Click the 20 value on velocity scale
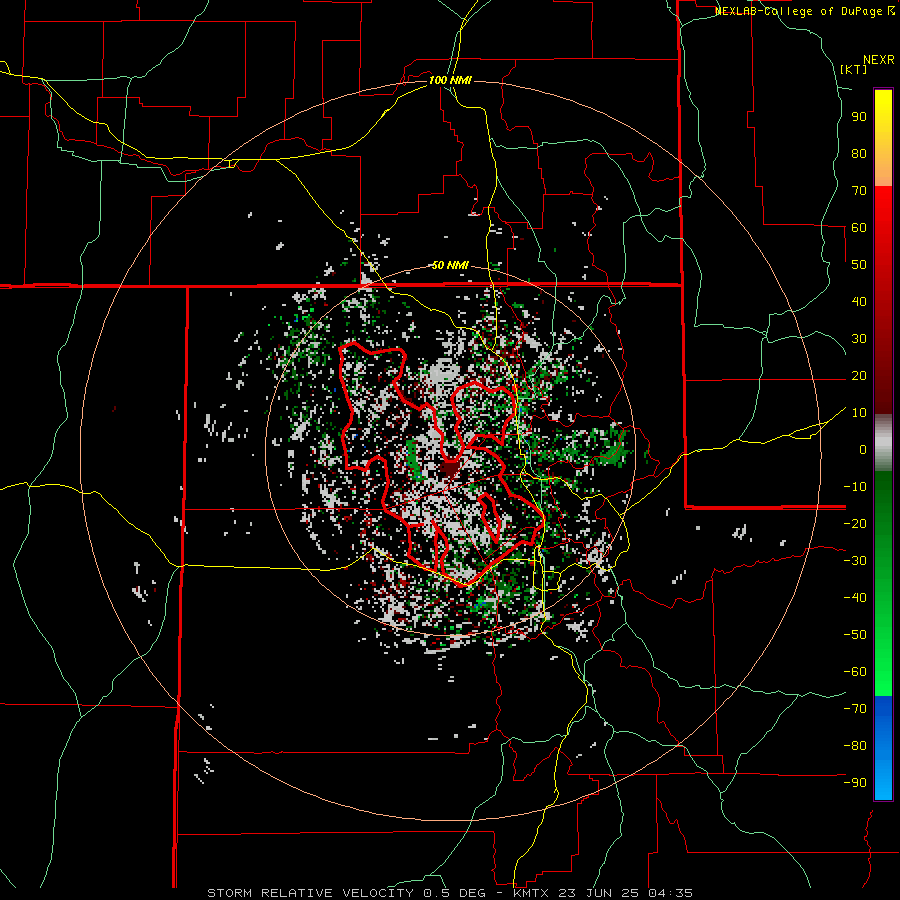 click(859, 375)
